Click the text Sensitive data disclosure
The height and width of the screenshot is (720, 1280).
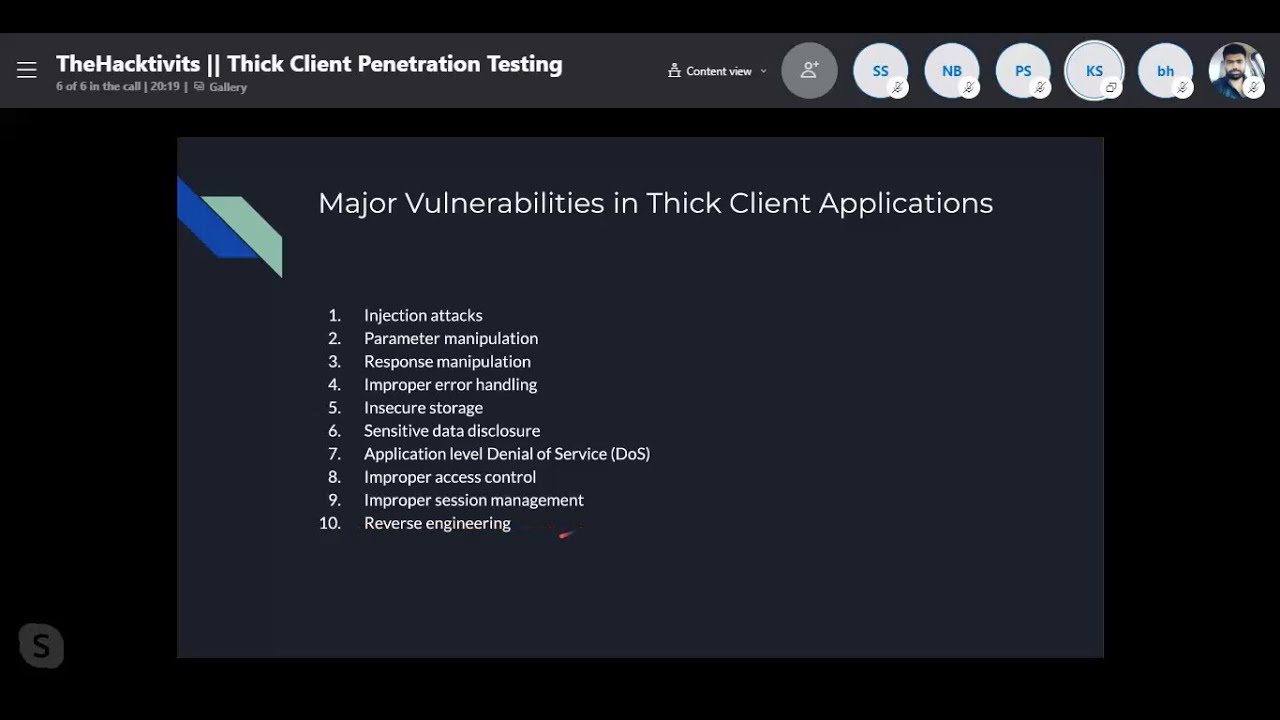click(452, 430)
